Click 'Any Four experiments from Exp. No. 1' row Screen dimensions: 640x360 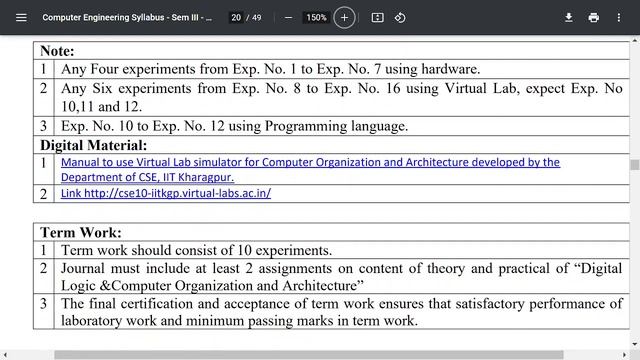click(331, 69)
